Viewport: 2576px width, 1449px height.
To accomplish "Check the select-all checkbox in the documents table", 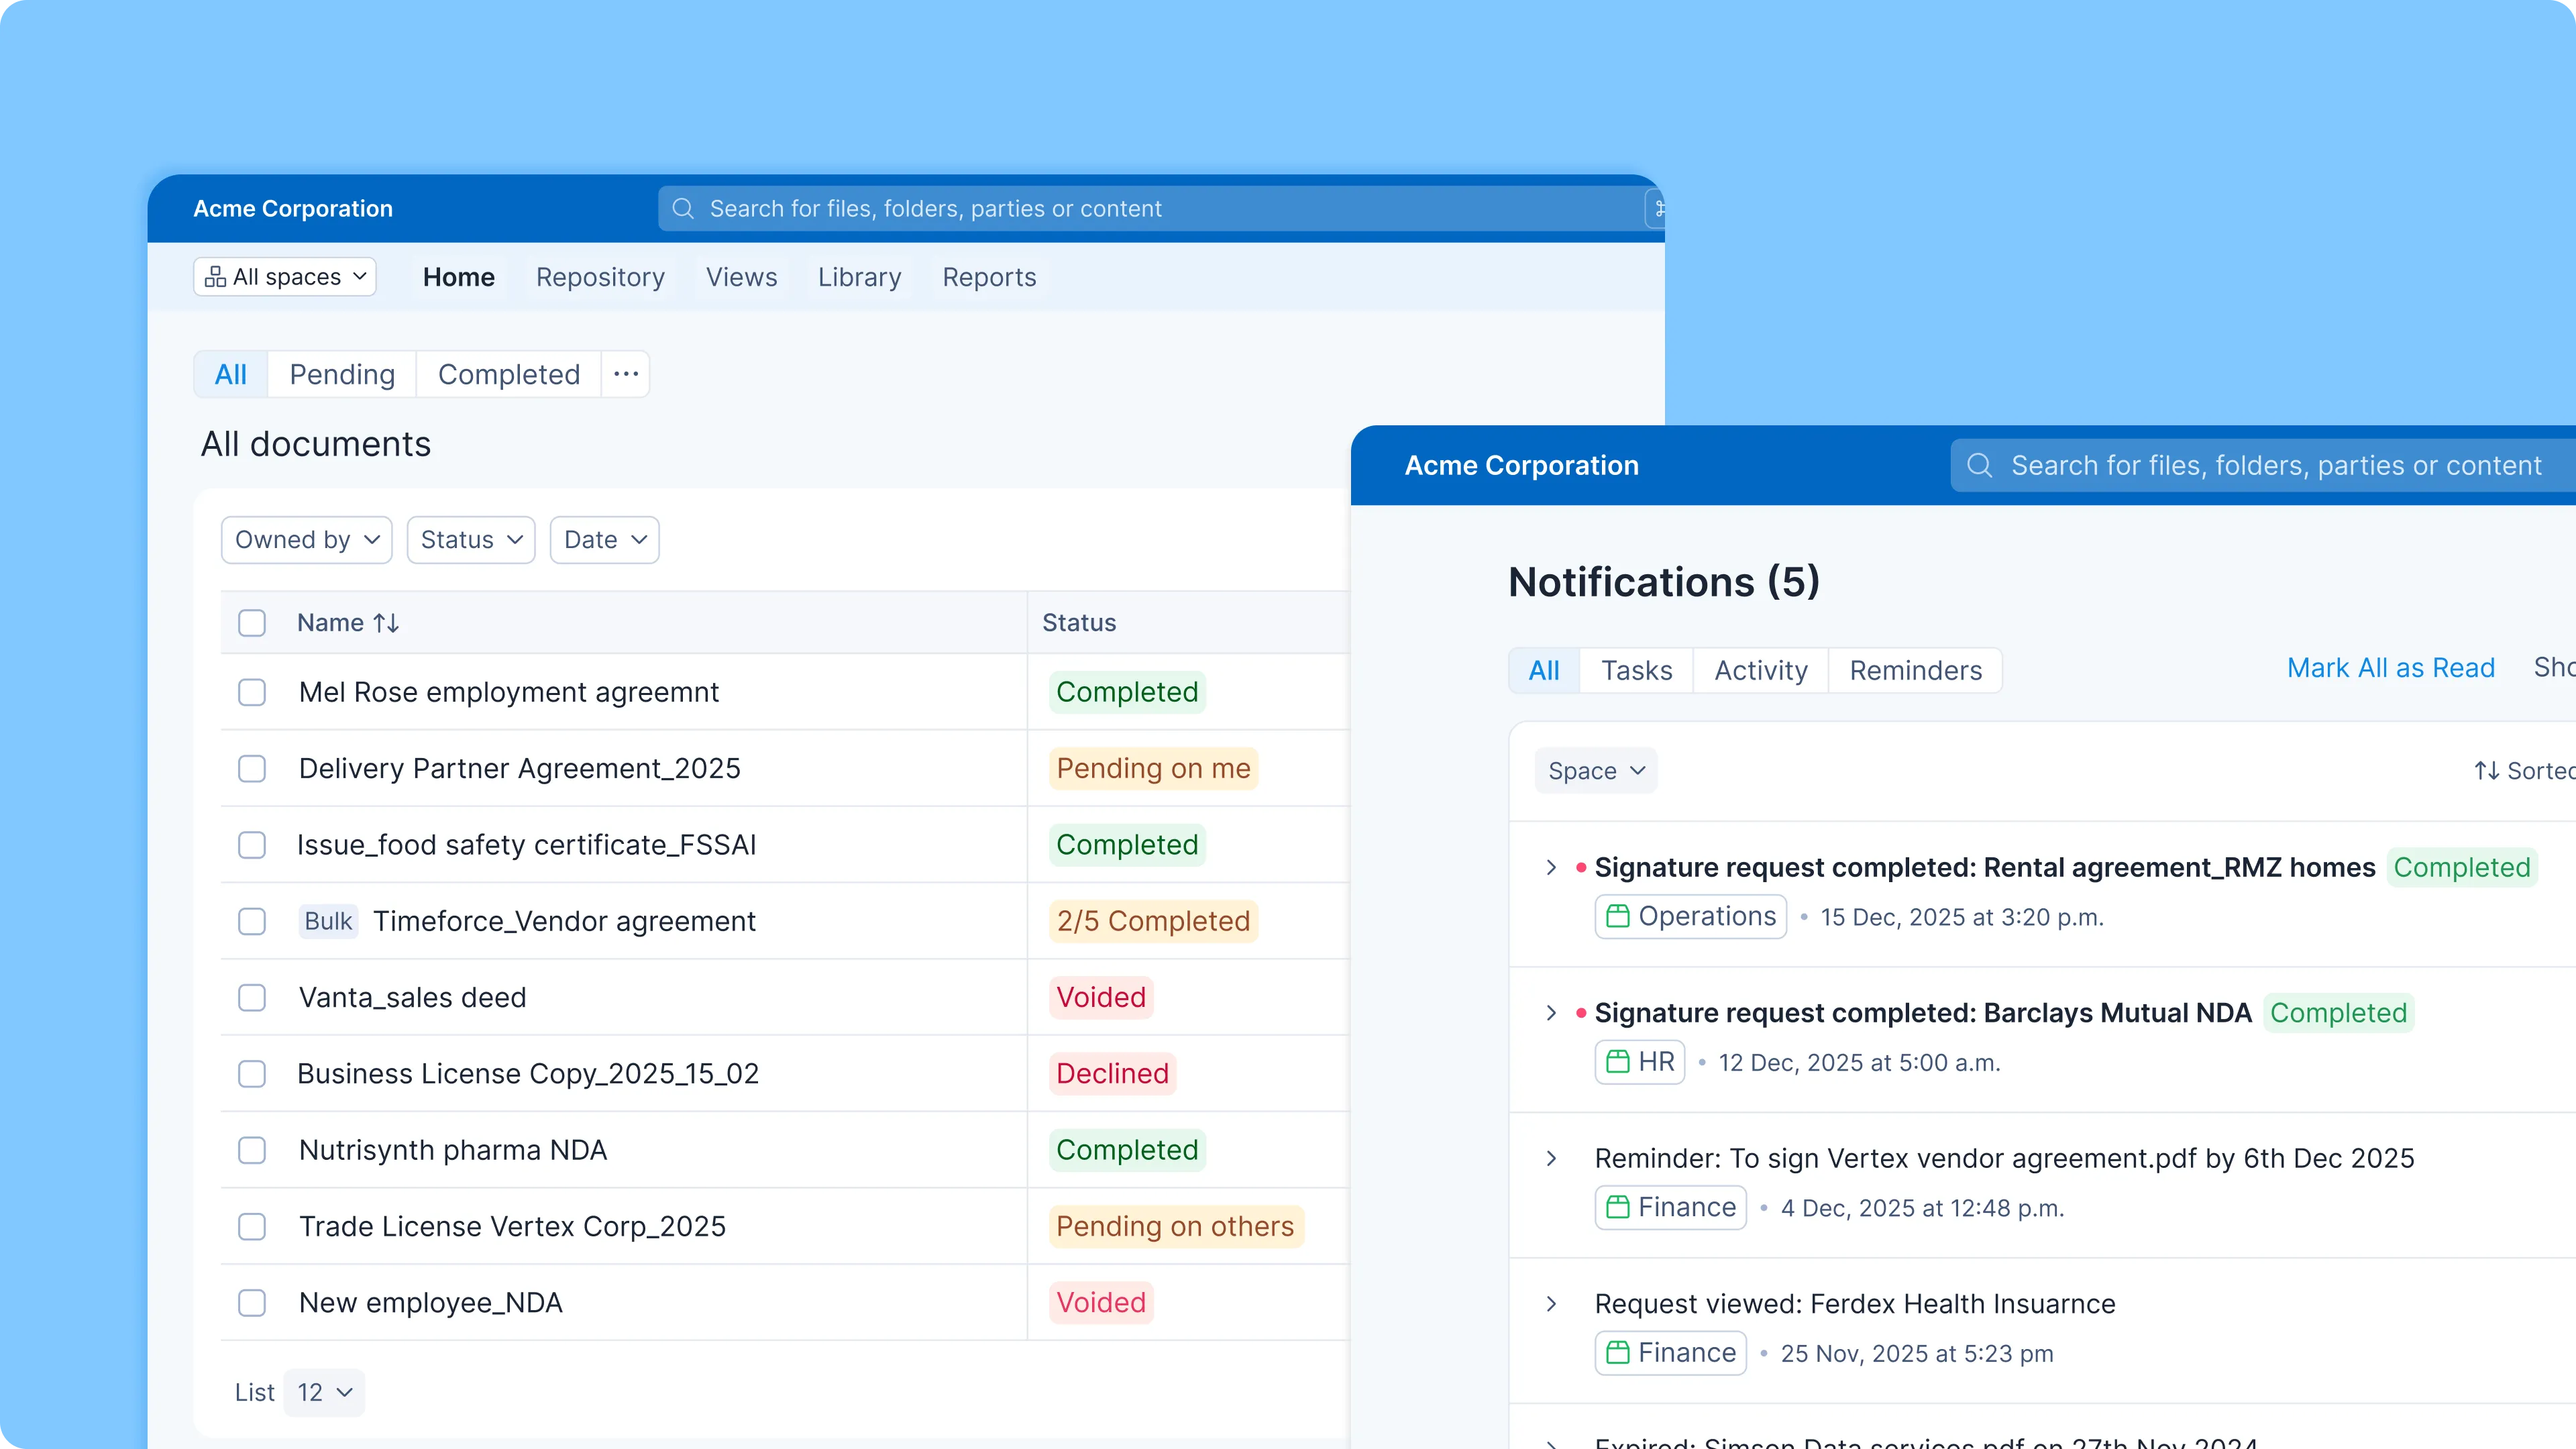I will [252, 622].
